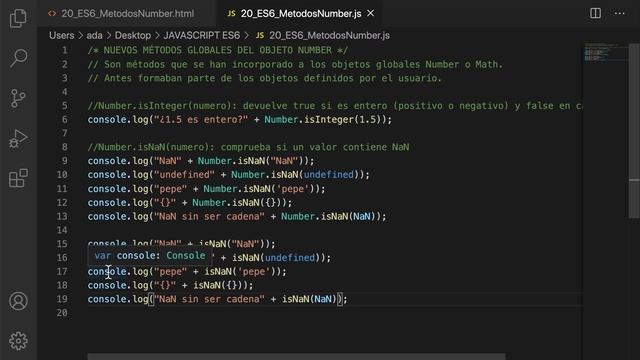Open the editor More Actions menu
Viewport: 640px width, 360px height.
tap(620, 13)
